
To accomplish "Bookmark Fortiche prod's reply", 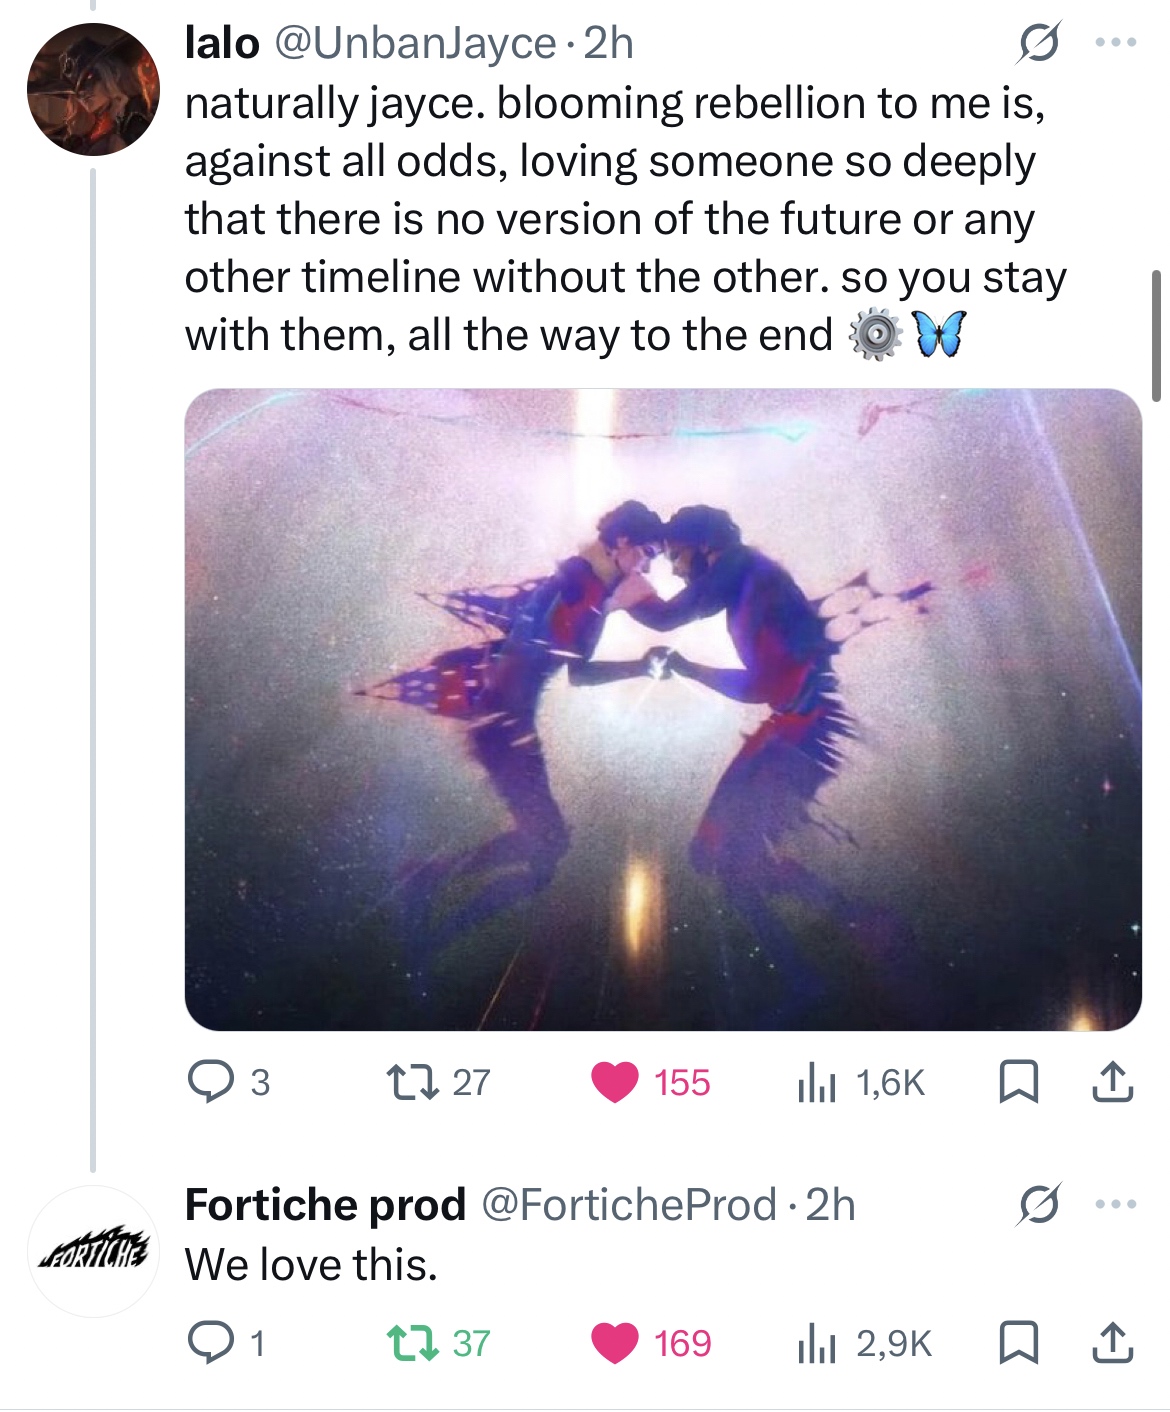I will click(1018, 1343).
